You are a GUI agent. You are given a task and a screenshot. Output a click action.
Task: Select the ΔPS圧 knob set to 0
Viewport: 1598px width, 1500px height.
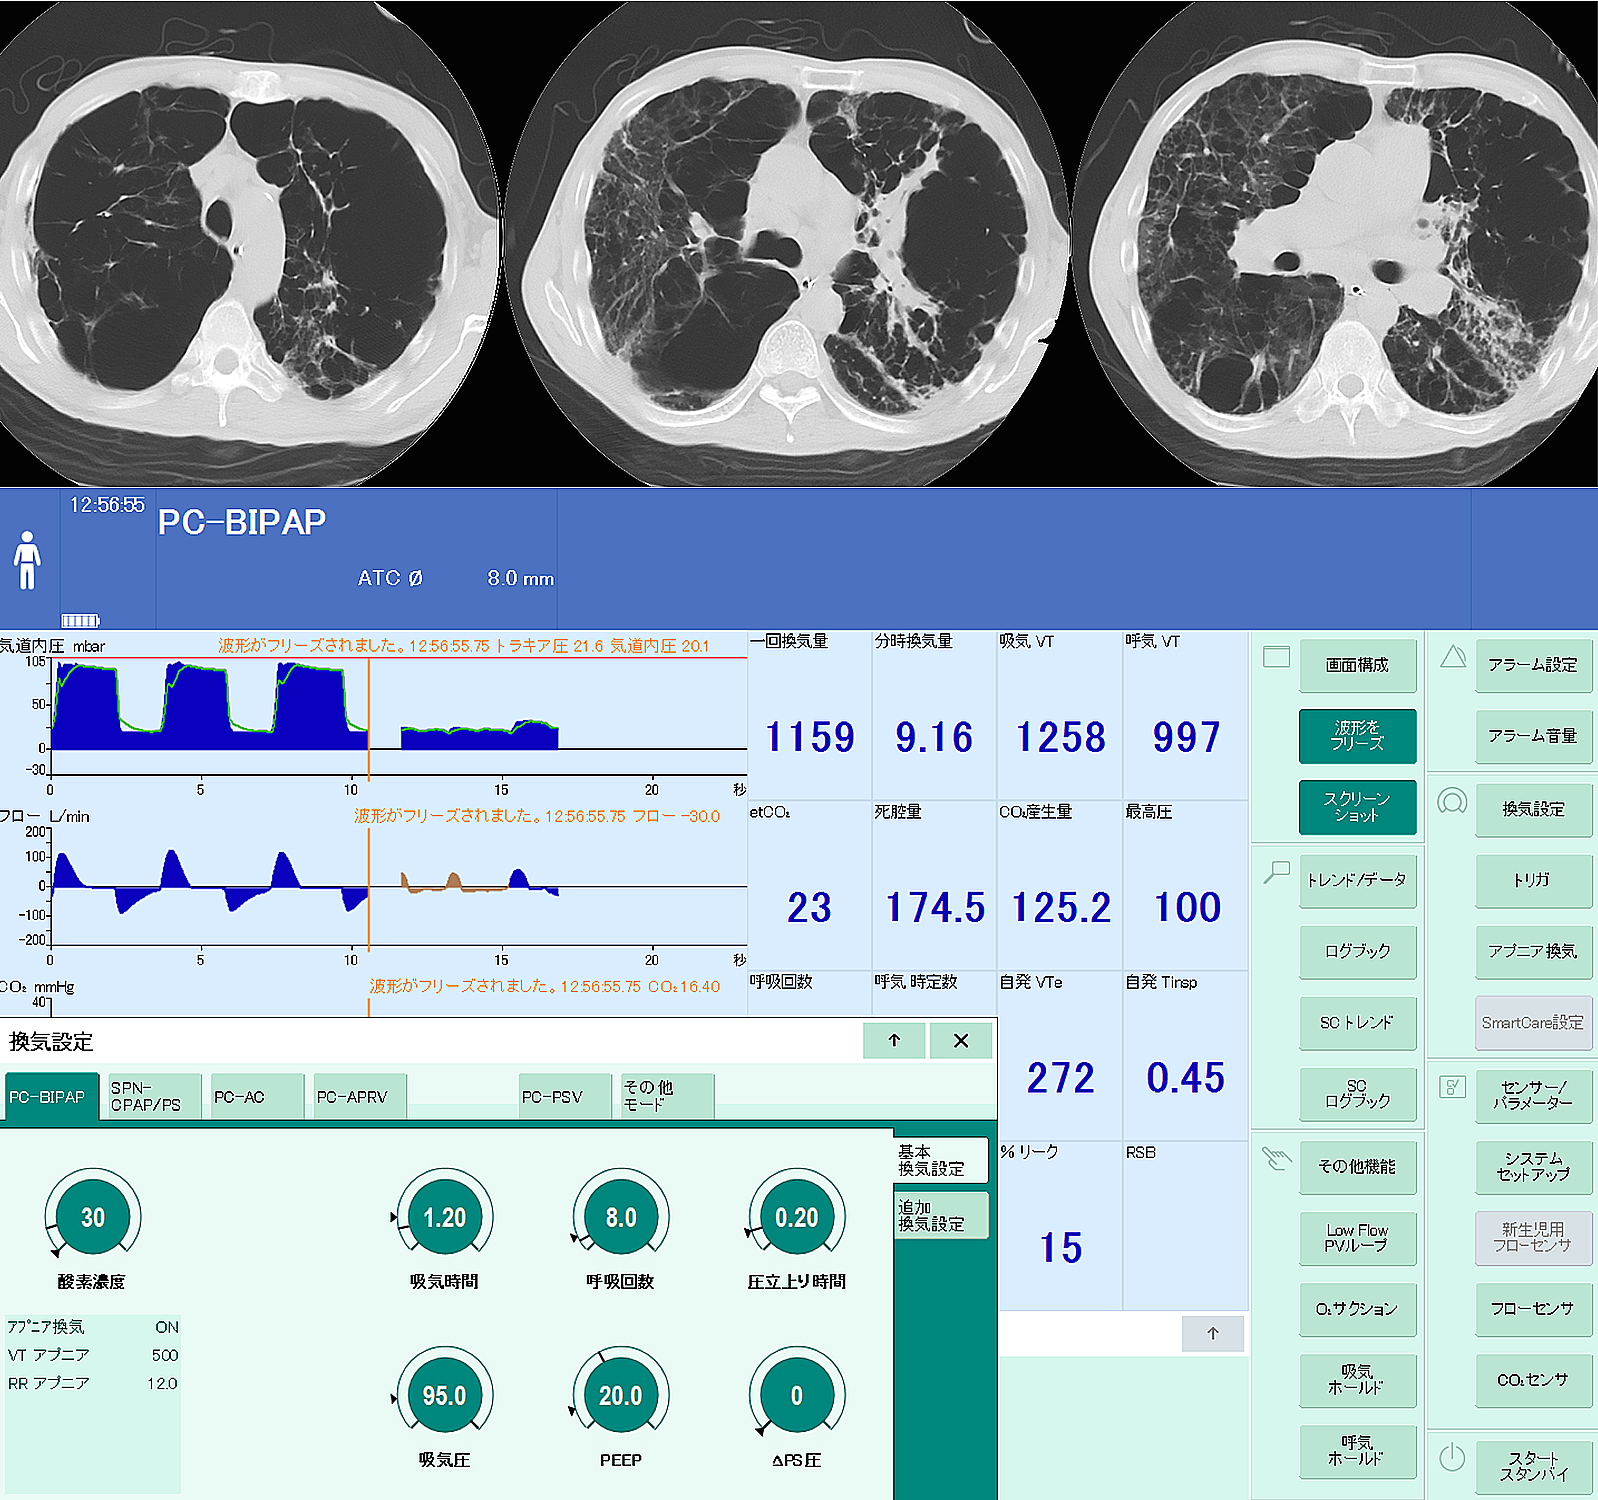click(797, 1395)
